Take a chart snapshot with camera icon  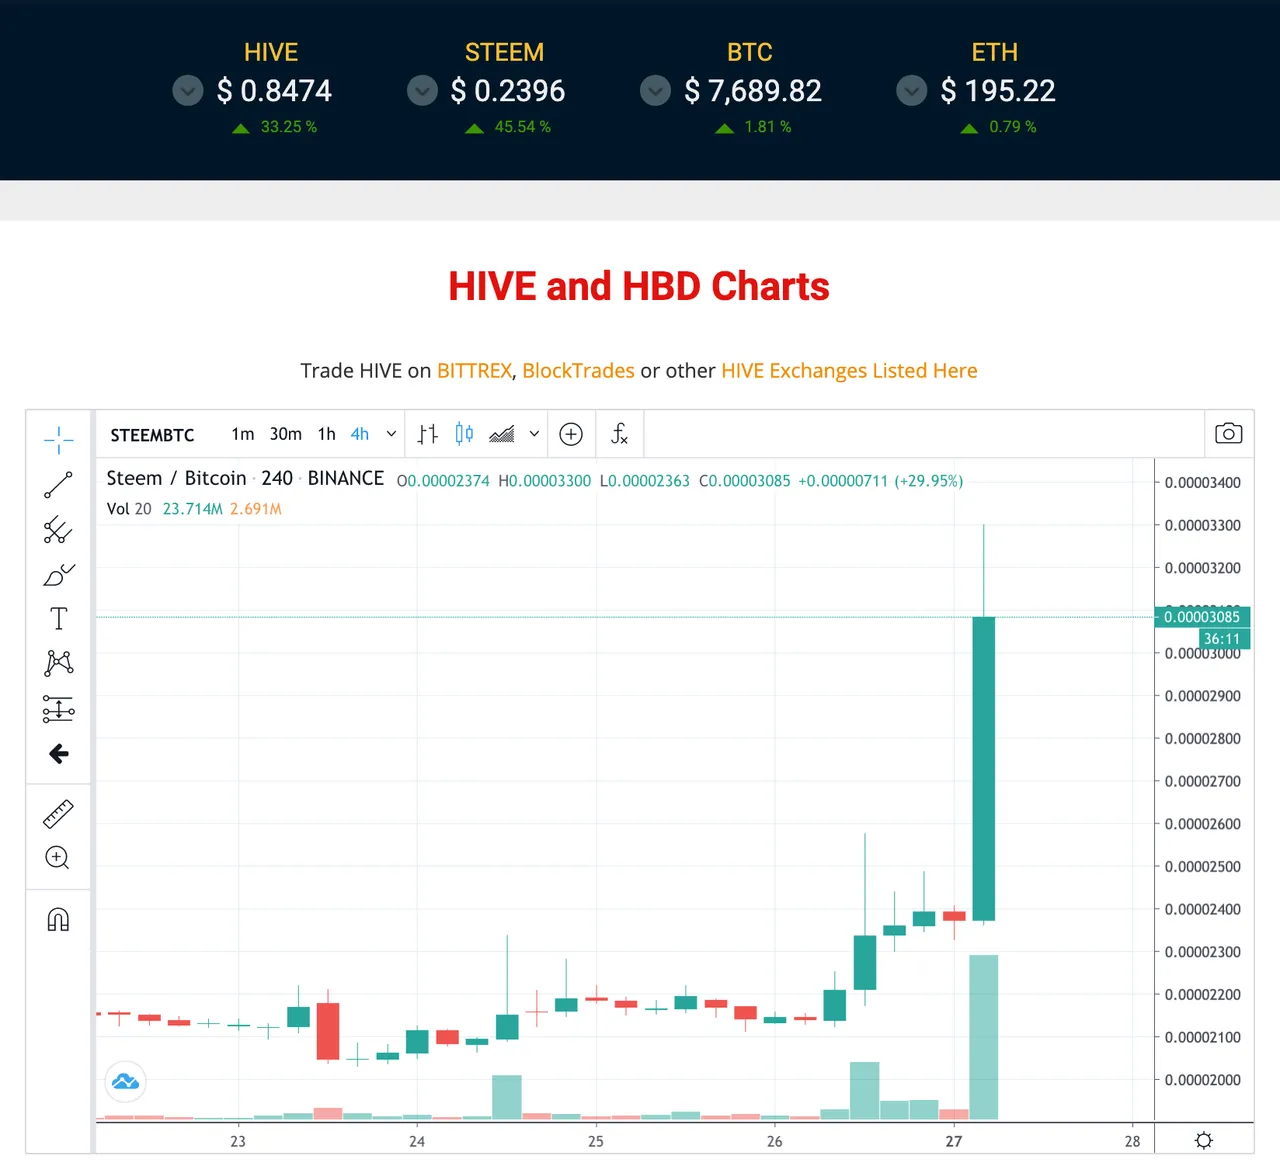point(1229,433)
